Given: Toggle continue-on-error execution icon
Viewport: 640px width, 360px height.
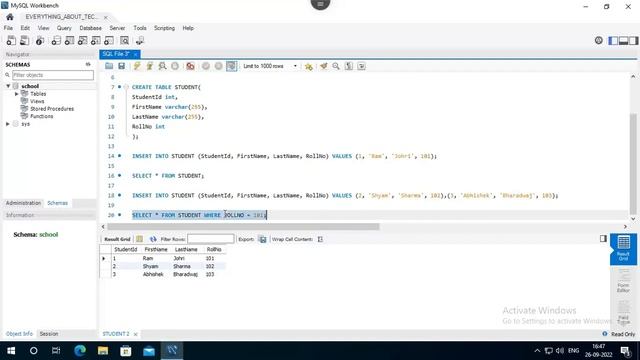Looking at the screenshot, I should pos(190,66).
